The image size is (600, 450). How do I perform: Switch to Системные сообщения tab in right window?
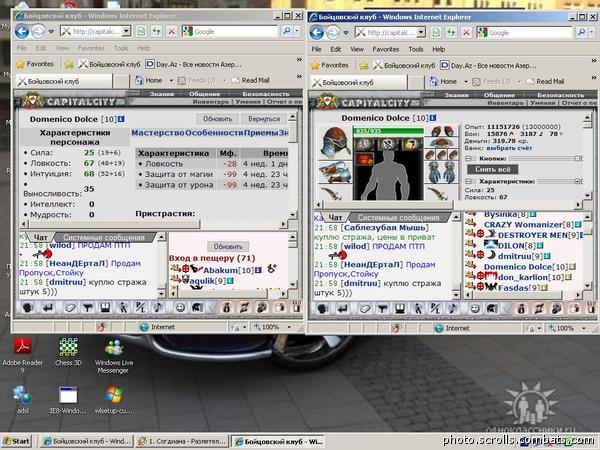pyautogui.click(x=398, y=218)
